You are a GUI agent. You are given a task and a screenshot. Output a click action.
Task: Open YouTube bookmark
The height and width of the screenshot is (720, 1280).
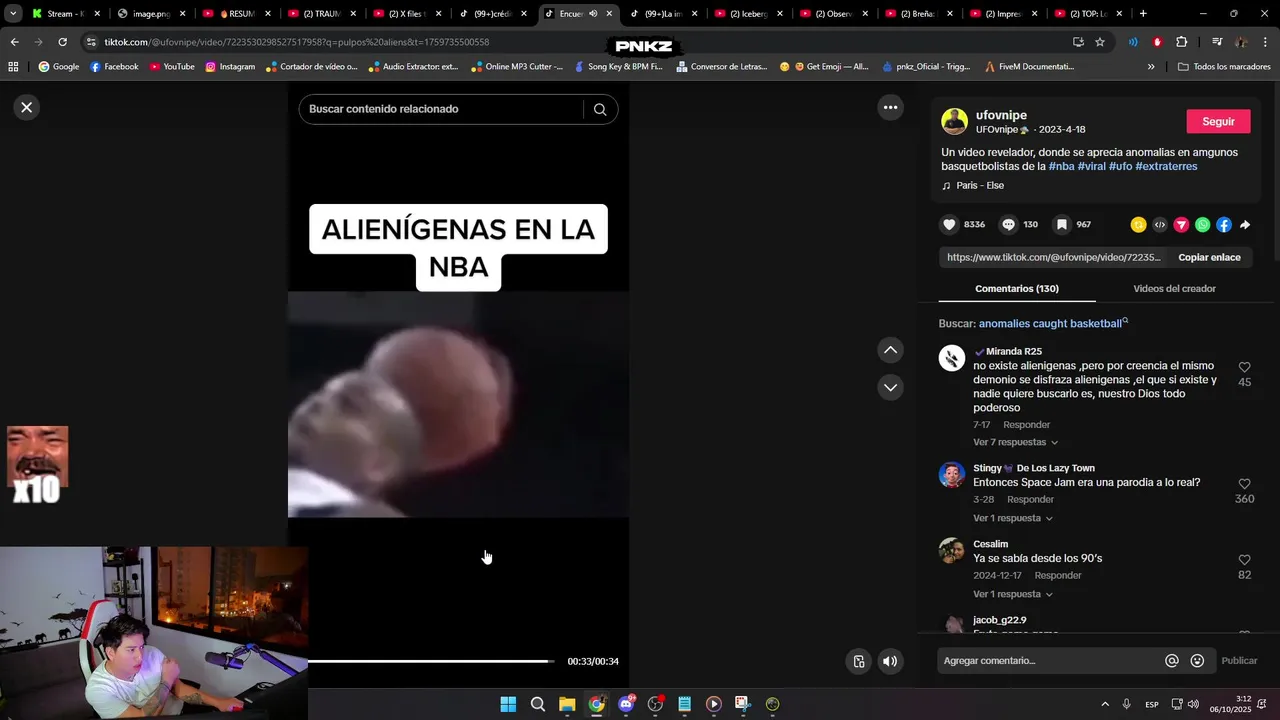tap(172, 67)
